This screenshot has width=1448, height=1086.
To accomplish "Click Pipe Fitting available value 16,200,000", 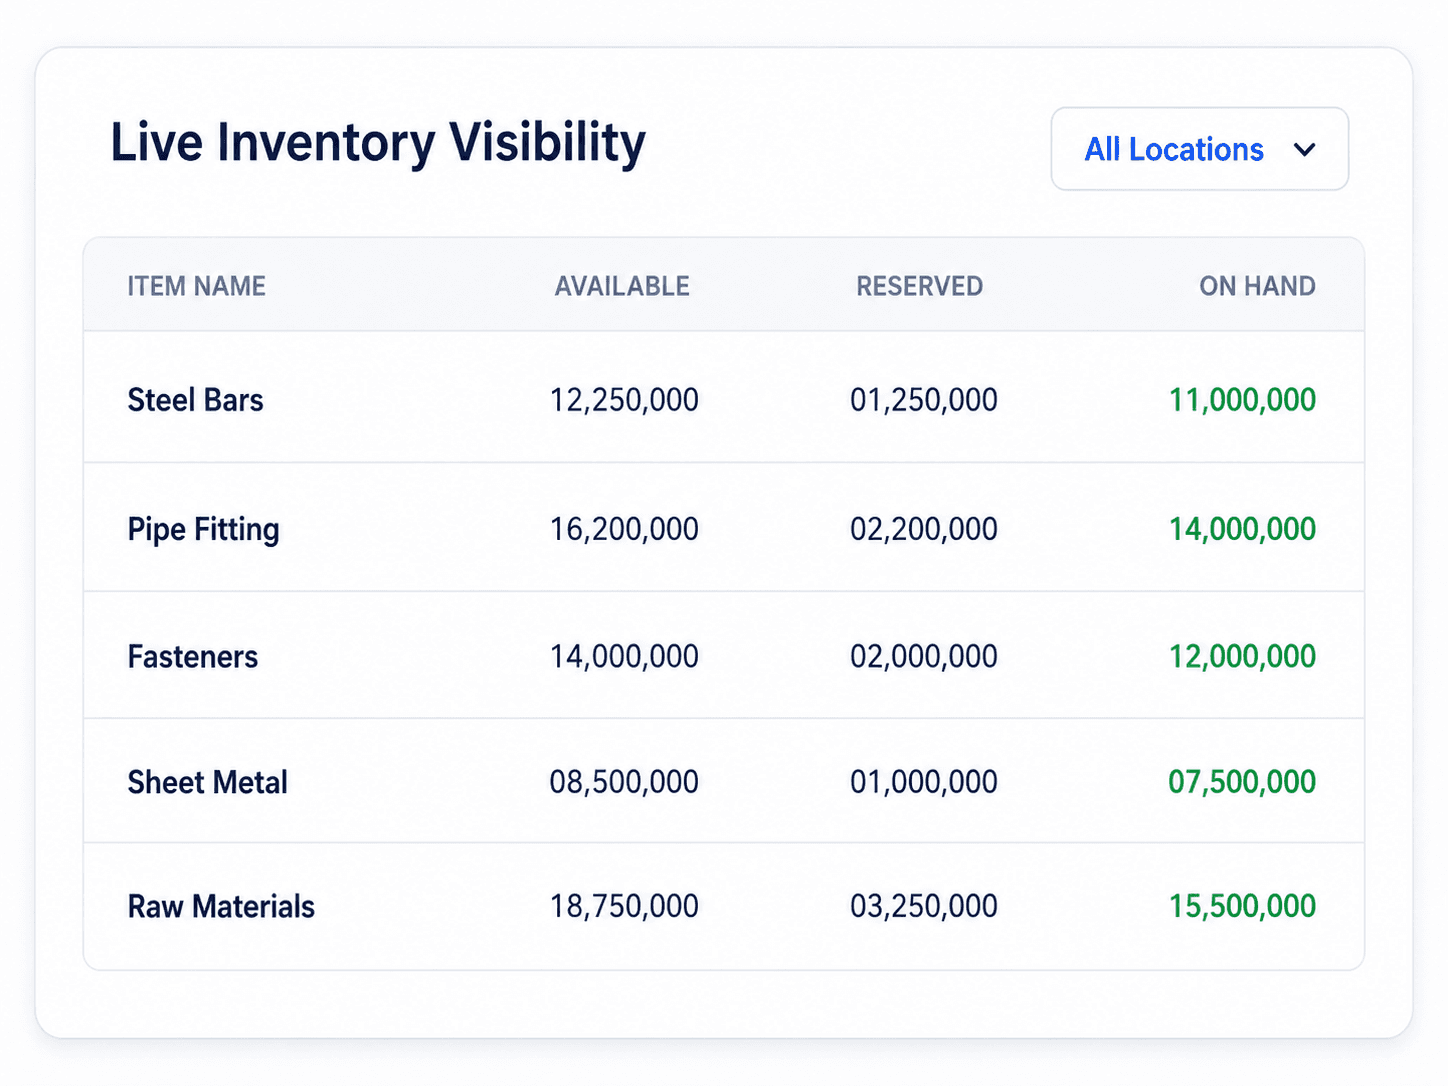I will pos(624,529).
